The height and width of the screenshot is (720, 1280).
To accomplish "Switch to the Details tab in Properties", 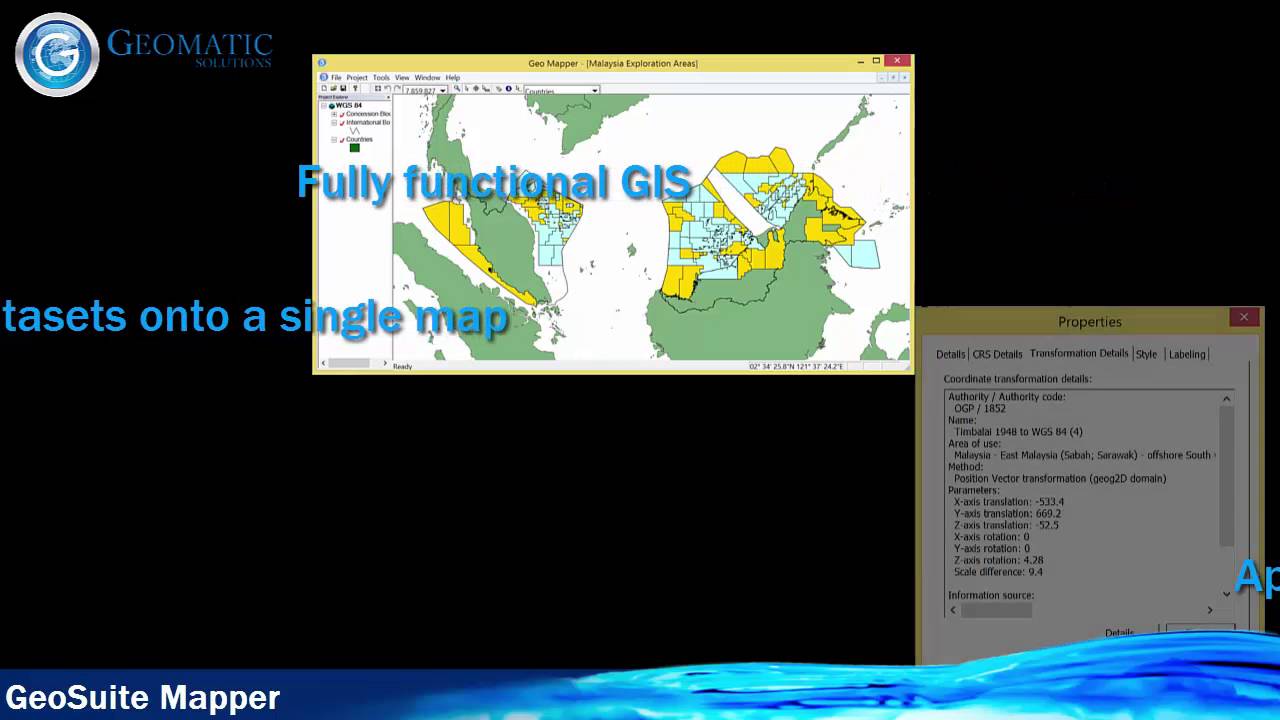I will tap(951, 354).
